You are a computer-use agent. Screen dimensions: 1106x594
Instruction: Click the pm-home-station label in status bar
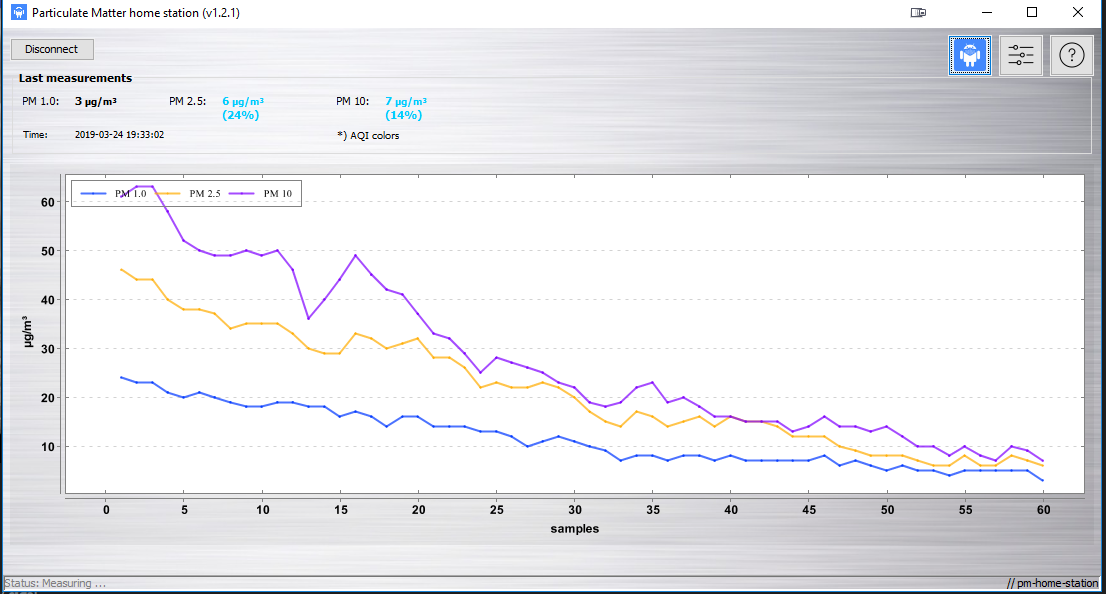pyautogui.click(x=1052, y=583)
